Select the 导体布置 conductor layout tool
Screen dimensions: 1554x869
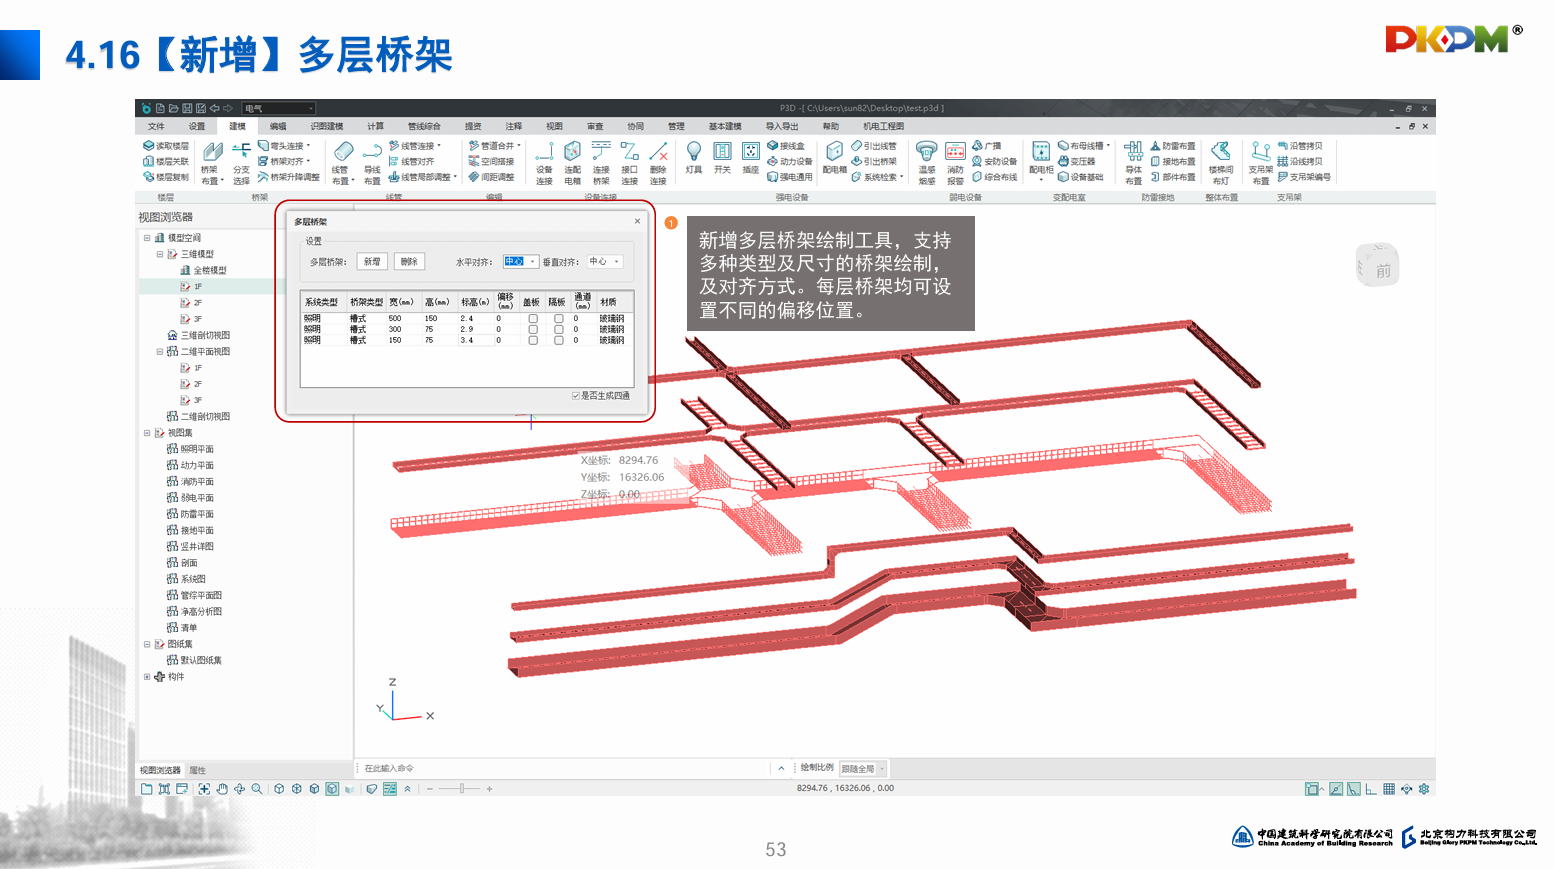click(x=1133, y=162)
